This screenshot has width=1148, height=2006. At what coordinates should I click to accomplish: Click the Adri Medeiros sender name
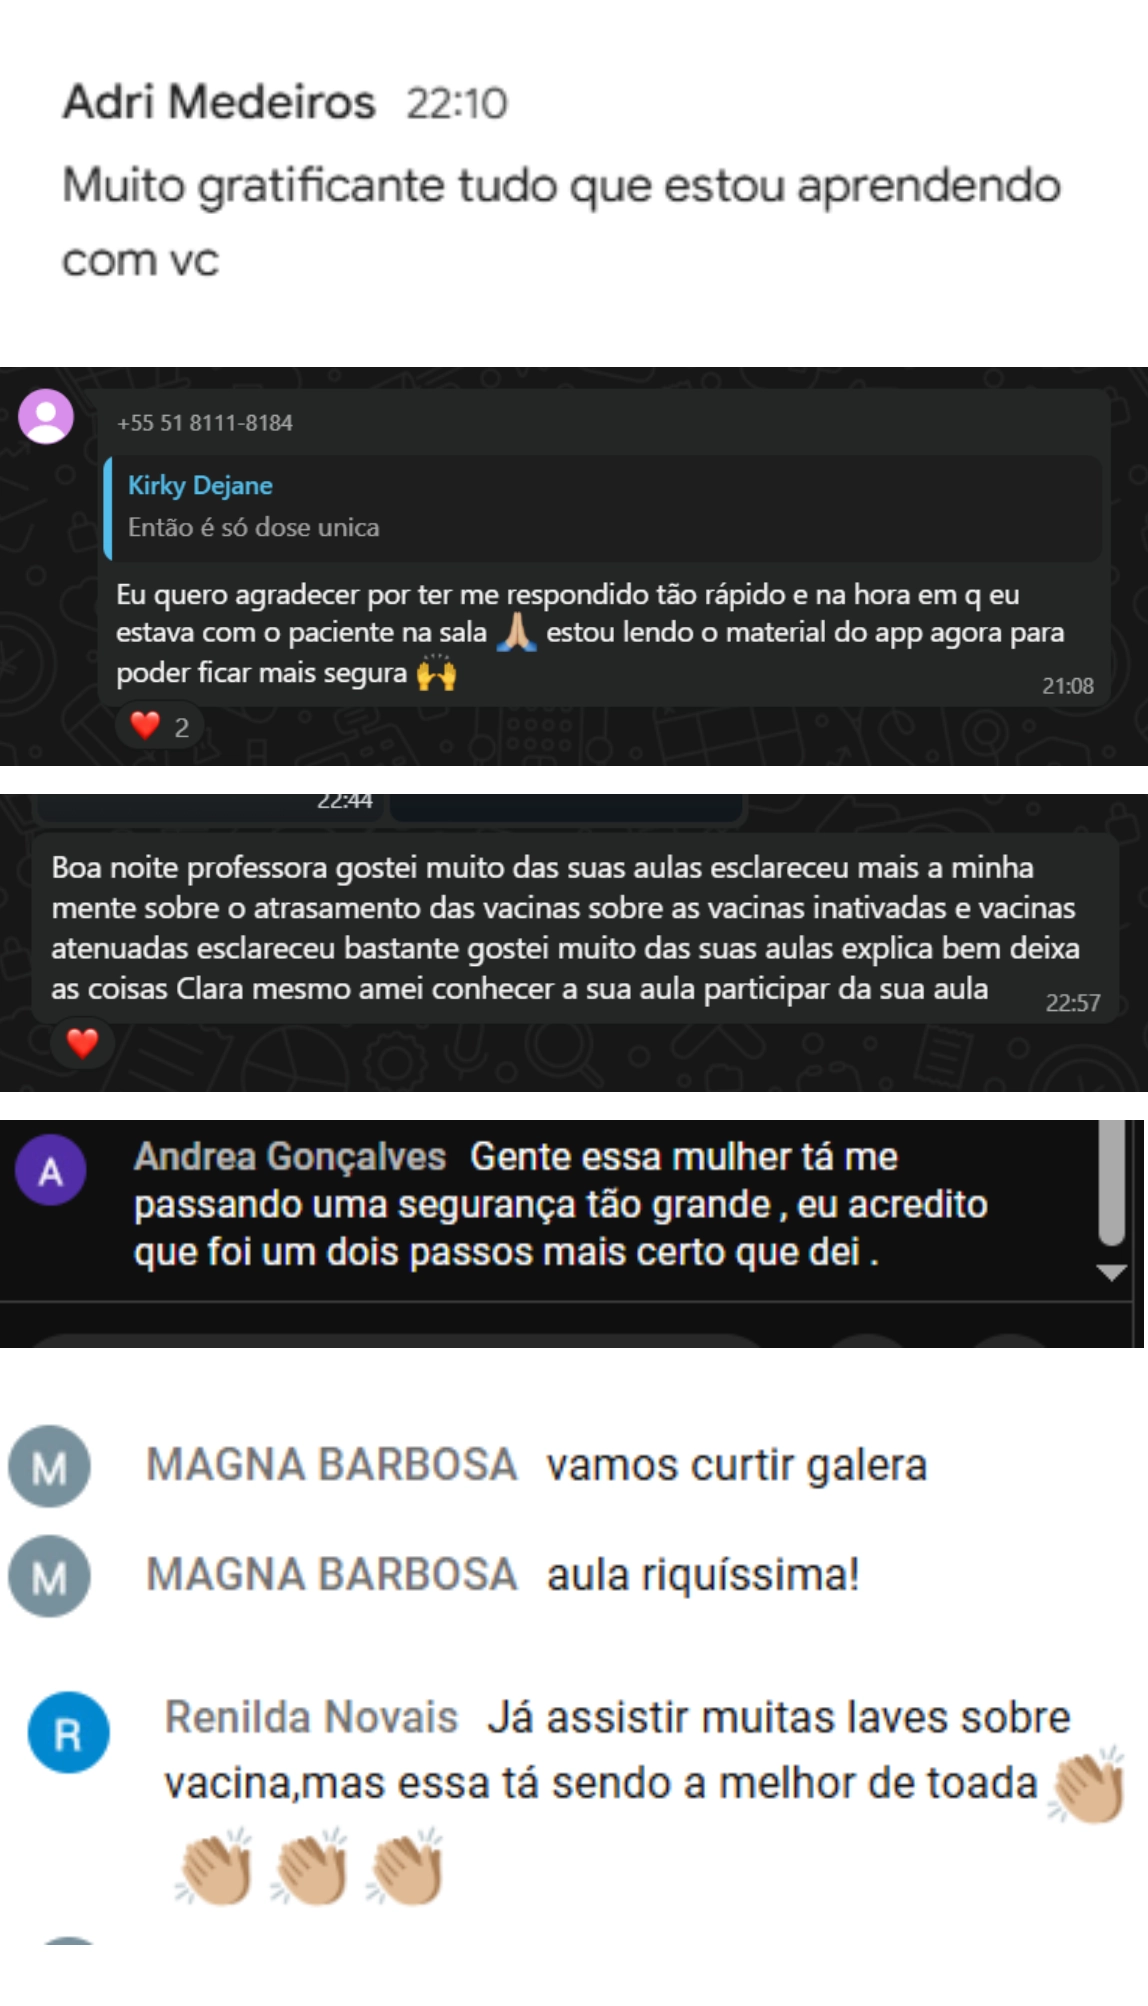219,102
